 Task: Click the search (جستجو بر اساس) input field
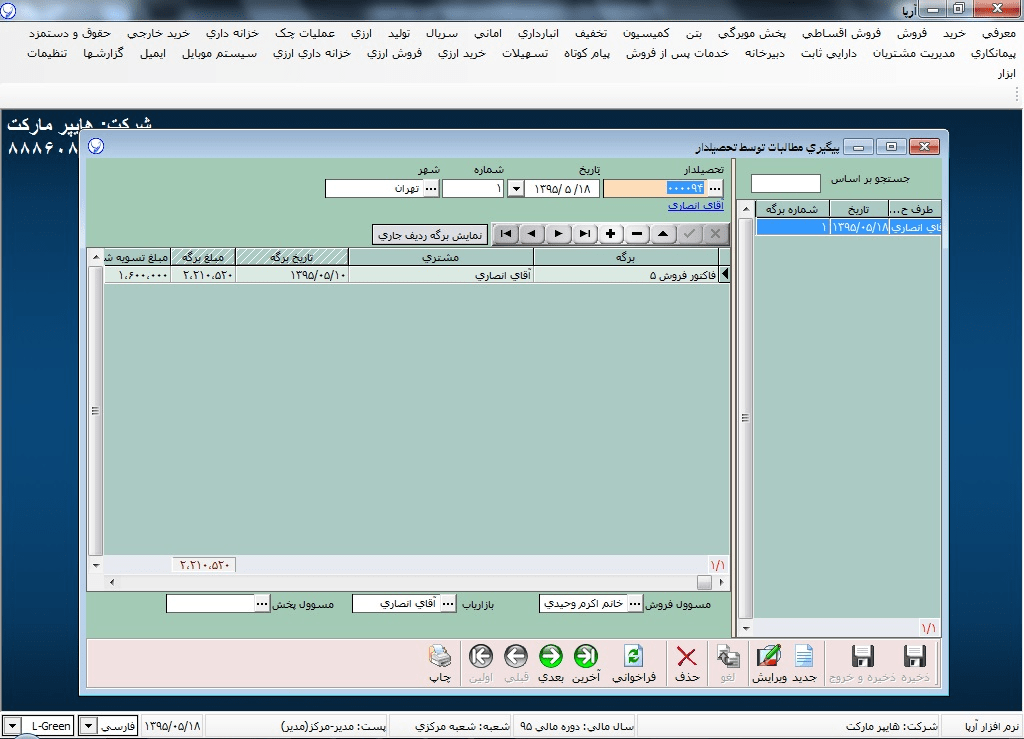click(785, 183)
